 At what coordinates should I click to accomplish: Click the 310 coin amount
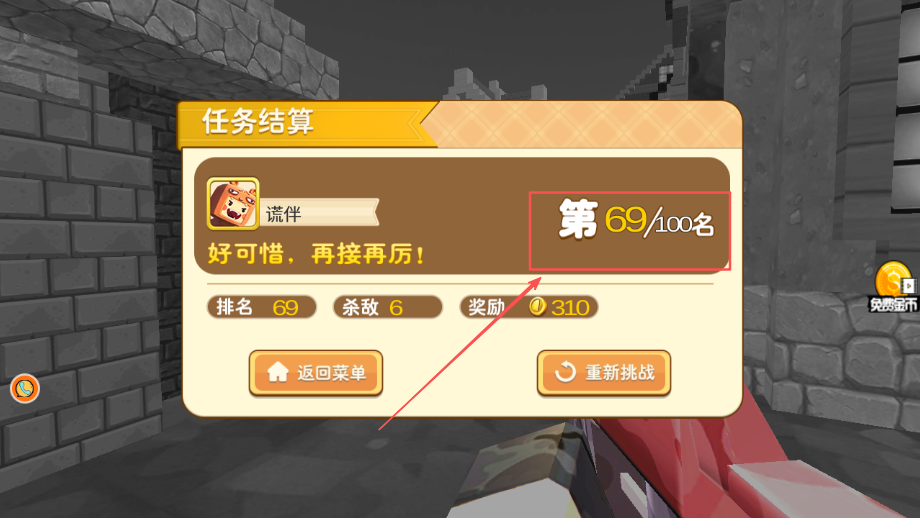(570, 307)
